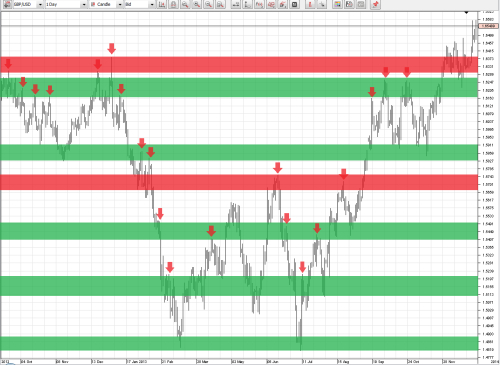This screenshot has height=365, width=500.
Task: Click the third magnifier zoom icon
Action: tap(208, 4)
